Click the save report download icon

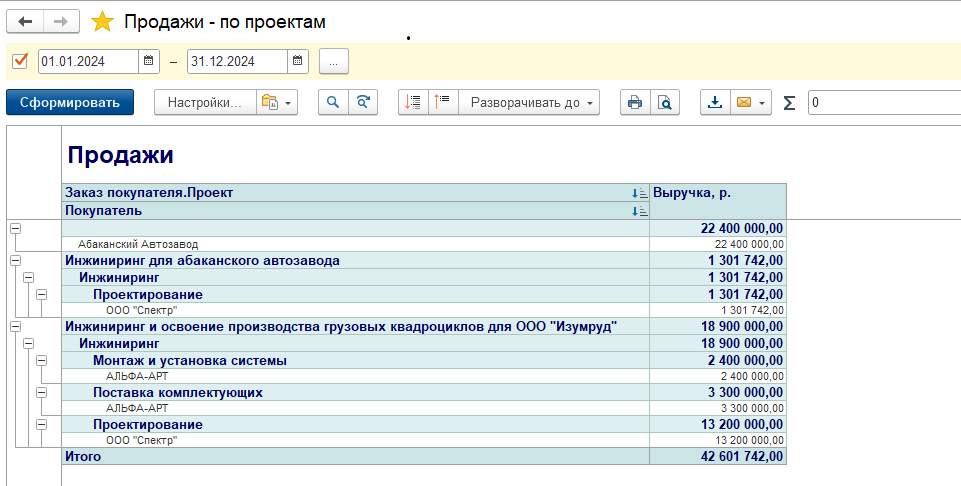click(x=714, y=102)
